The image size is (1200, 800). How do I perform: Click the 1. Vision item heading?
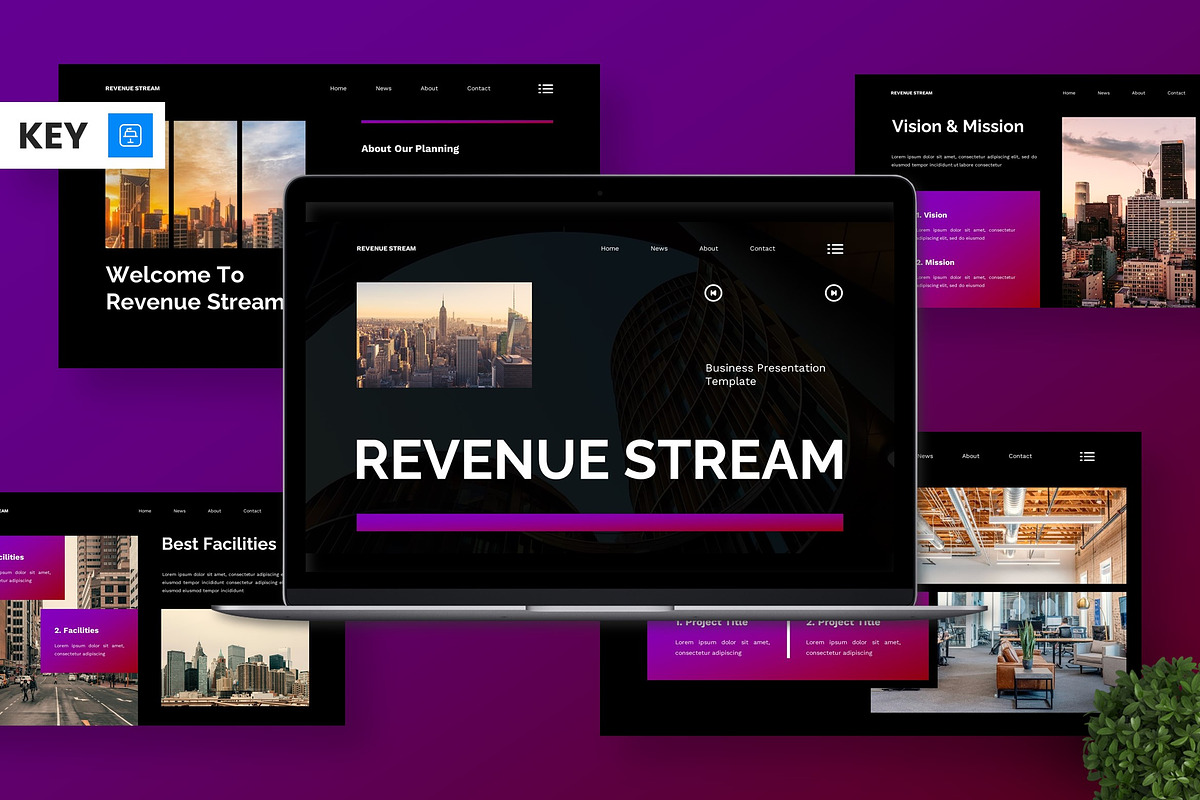click(931, 215)
